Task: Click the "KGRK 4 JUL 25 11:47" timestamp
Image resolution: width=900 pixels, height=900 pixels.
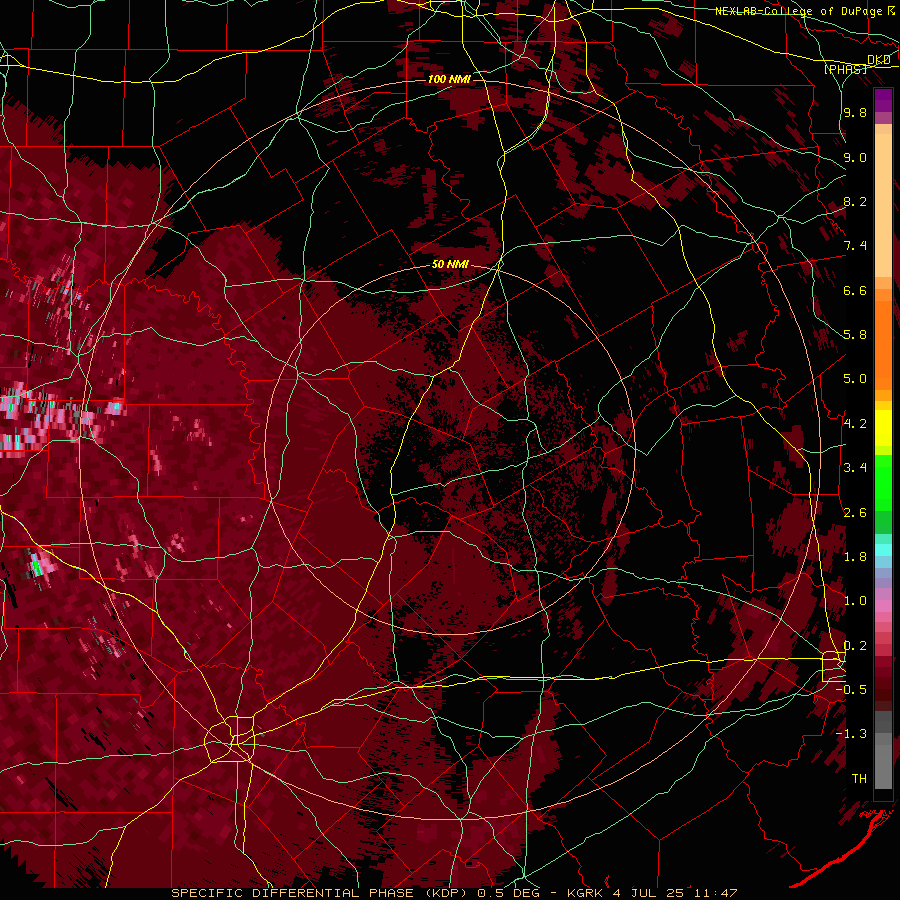Action: pos(652,893)
